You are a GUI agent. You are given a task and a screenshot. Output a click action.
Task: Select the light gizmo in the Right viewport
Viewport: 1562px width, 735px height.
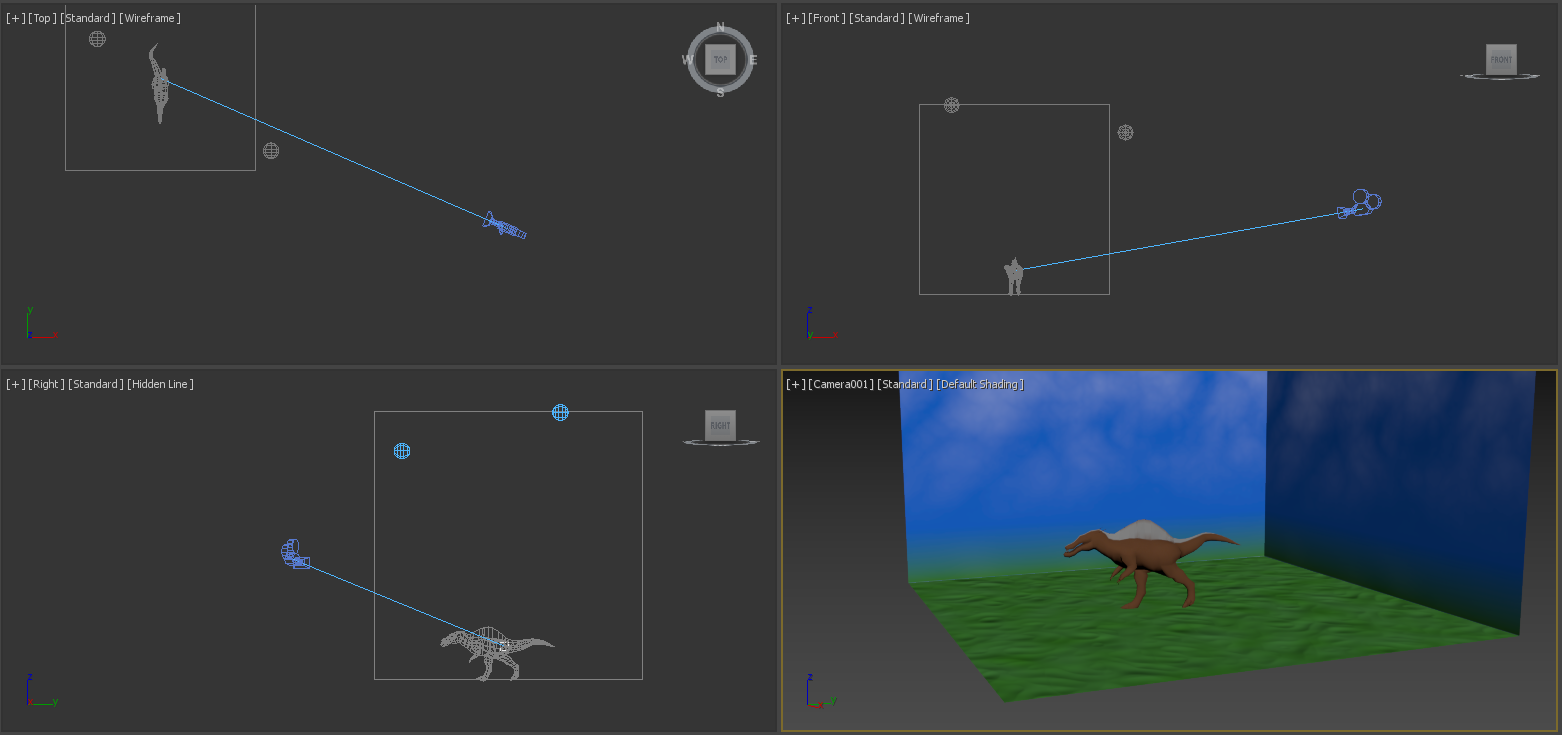[402, 451]
